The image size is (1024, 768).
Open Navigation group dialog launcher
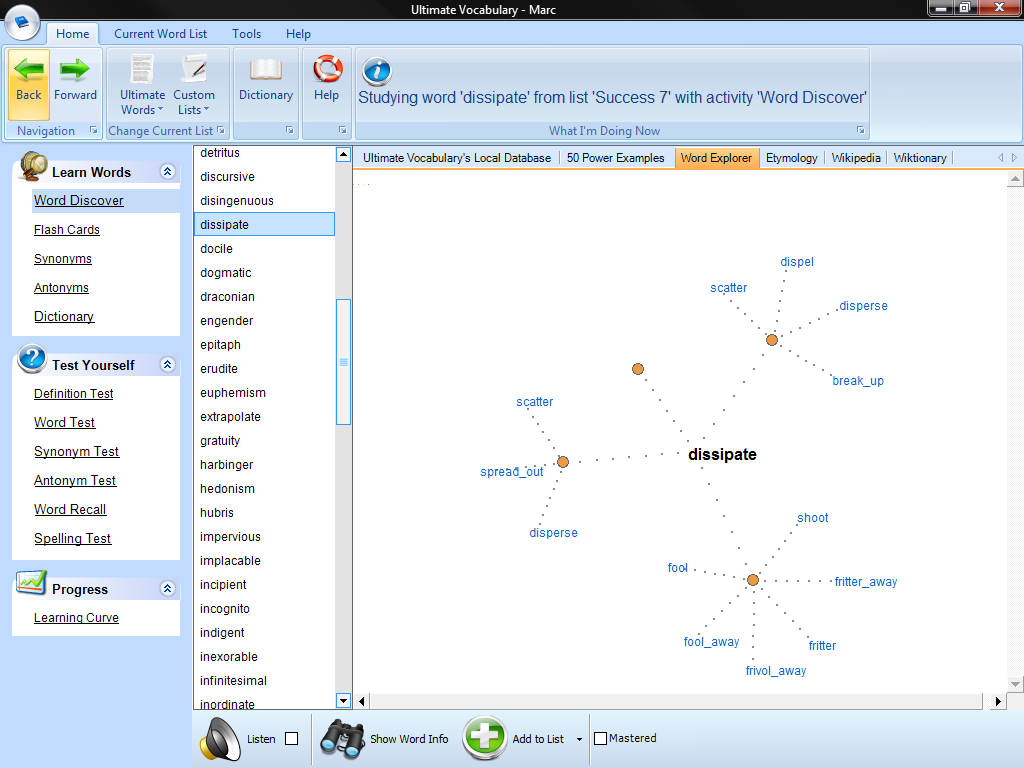(x=93, y=130)
